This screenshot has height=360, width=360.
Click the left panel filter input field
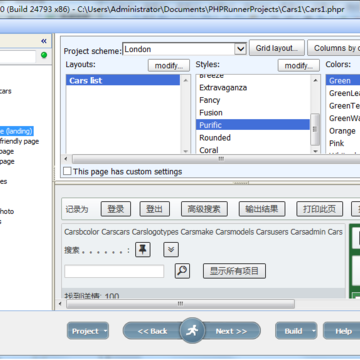point(17,56)
